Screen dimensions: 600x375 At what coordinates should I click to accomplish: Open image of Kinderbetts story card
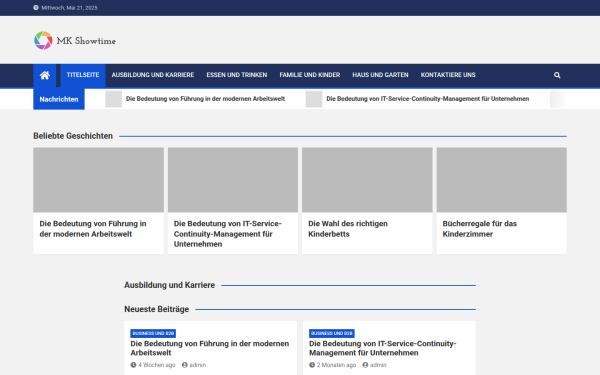367,180
